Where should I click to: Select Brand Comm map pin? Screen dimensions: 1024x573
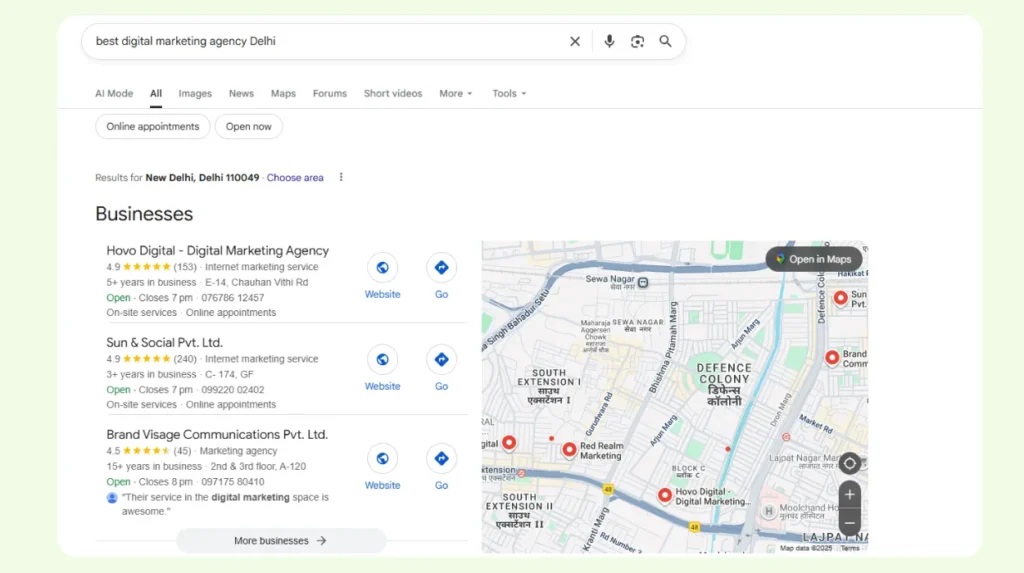pyautogui.click(x=832, y=358)
